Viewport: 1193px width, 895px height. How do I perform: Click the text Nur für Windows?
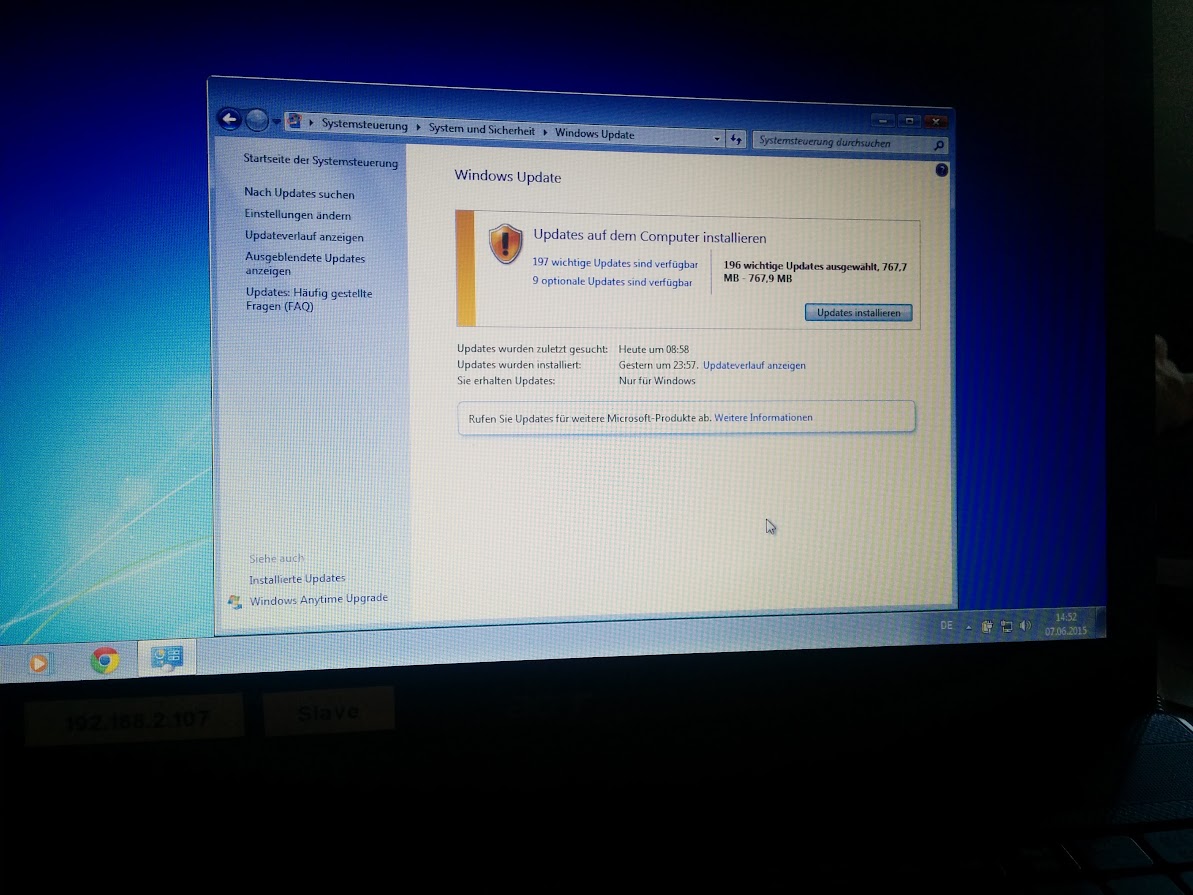657,381
